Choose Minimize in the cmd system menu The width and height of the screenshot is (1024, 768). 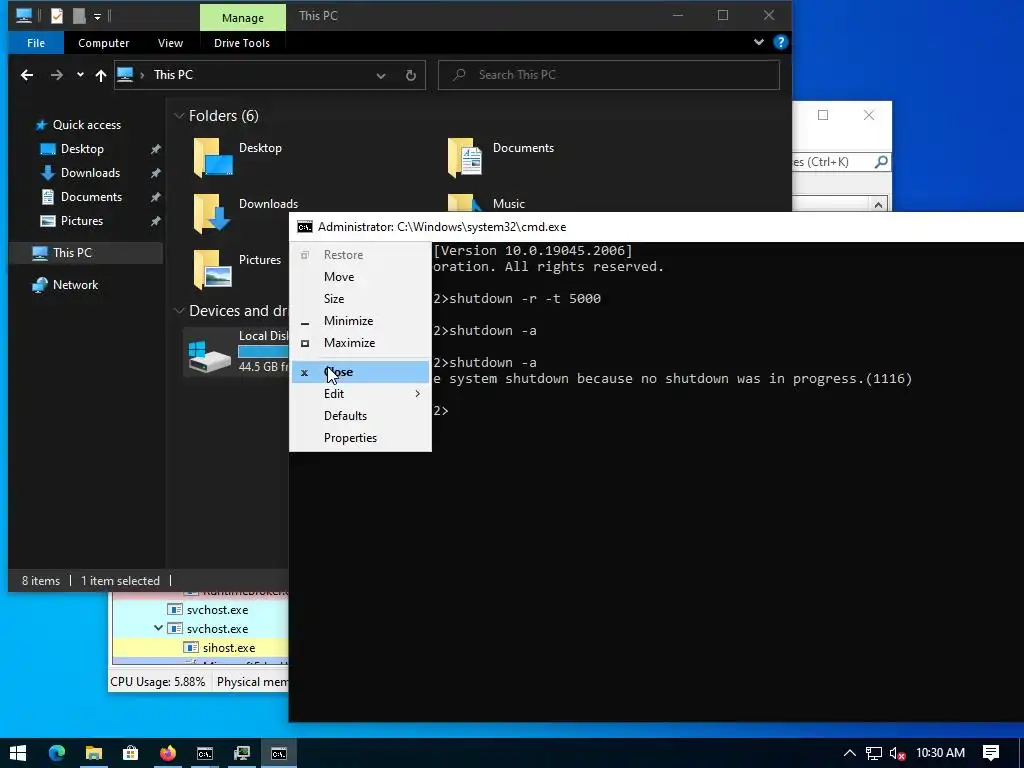click(360, 321)
